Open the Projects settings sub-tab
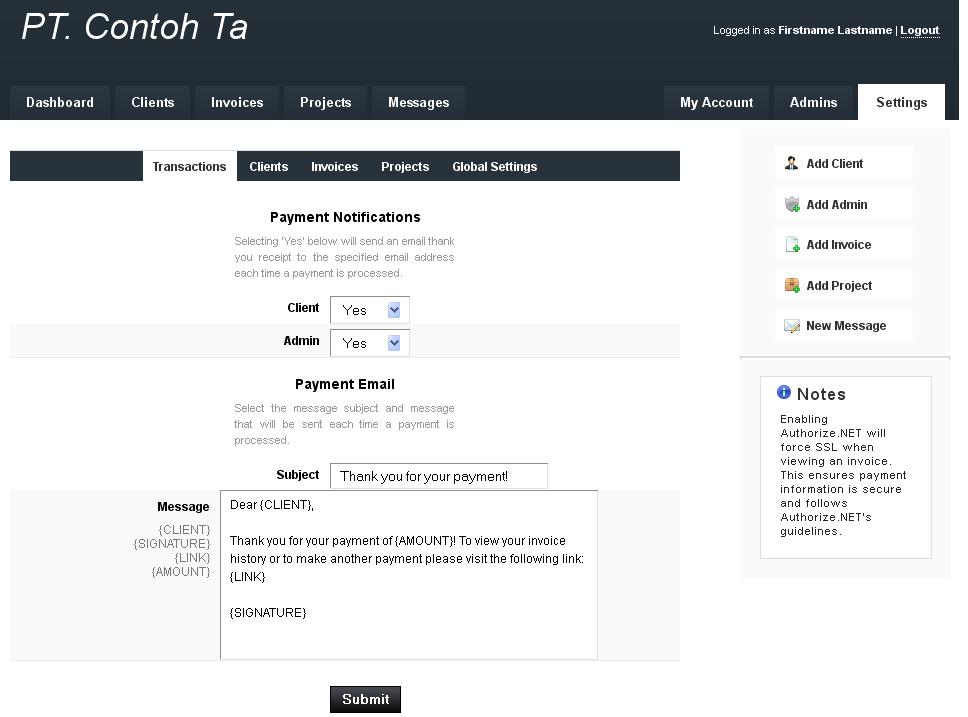This screenshot has height=717, width=968. pyautogui.click(x=405, y=167)
